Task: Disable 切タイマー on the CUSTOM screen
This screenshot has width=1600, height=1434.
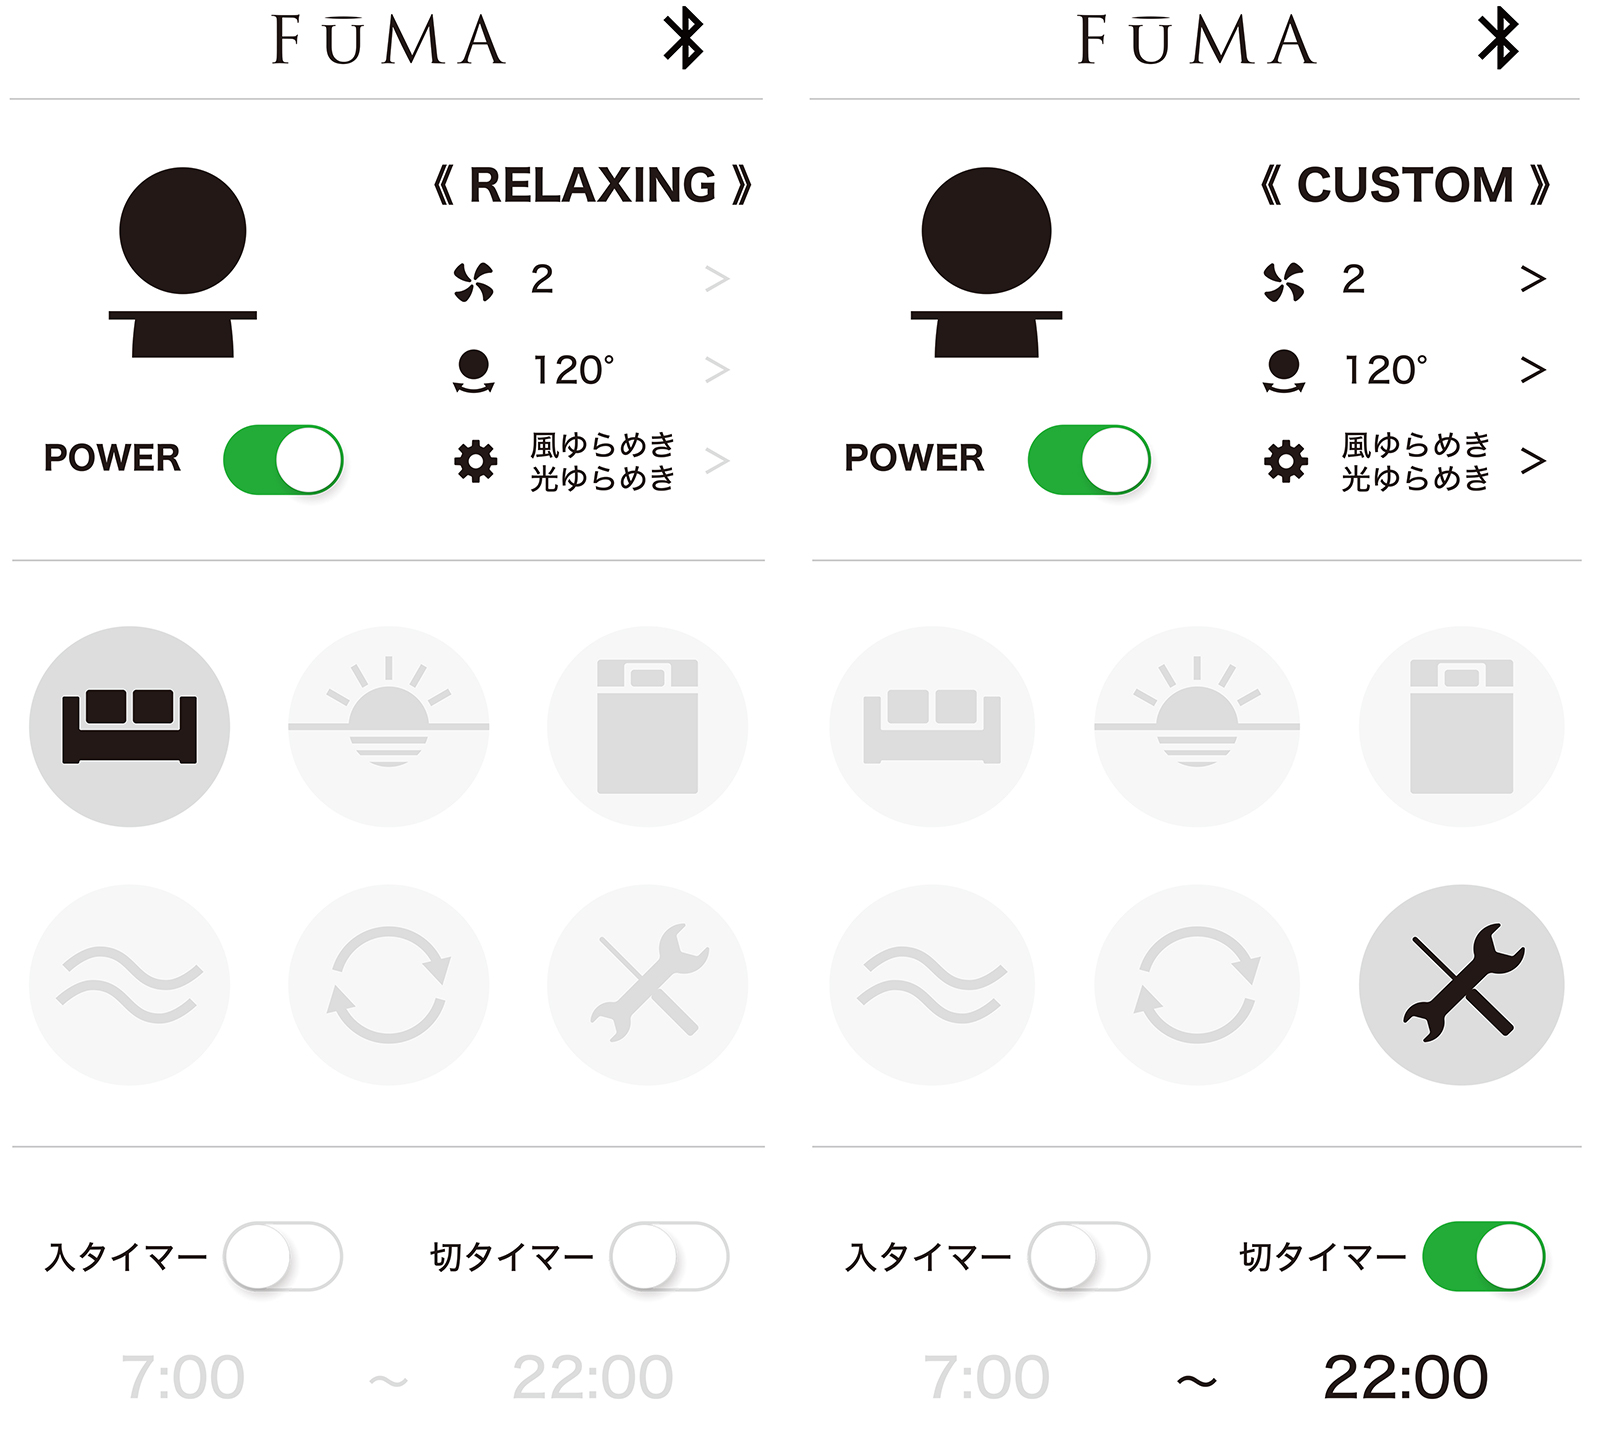Action: (1483, 1256)
